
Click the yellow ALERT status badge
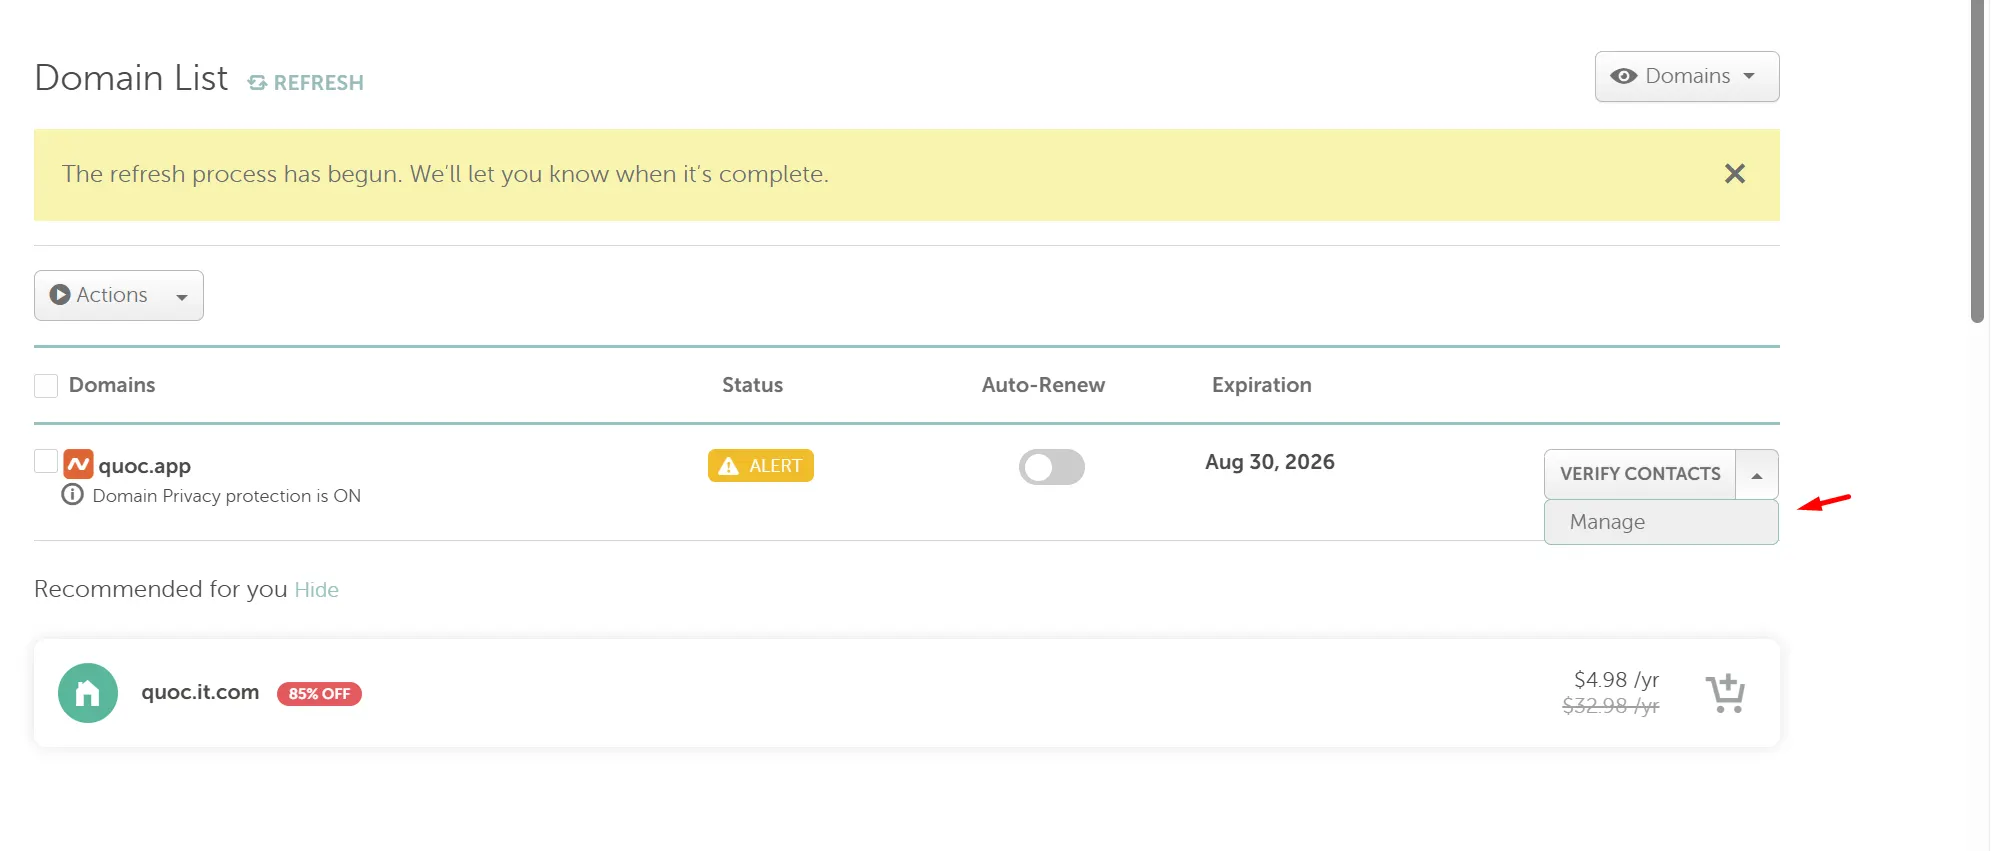point(760,466)
